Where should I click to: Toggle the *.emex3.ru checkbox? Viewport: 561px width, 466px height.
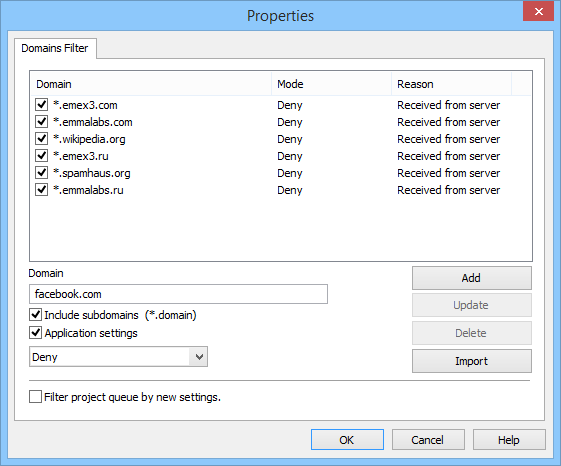tap(42, 156)
